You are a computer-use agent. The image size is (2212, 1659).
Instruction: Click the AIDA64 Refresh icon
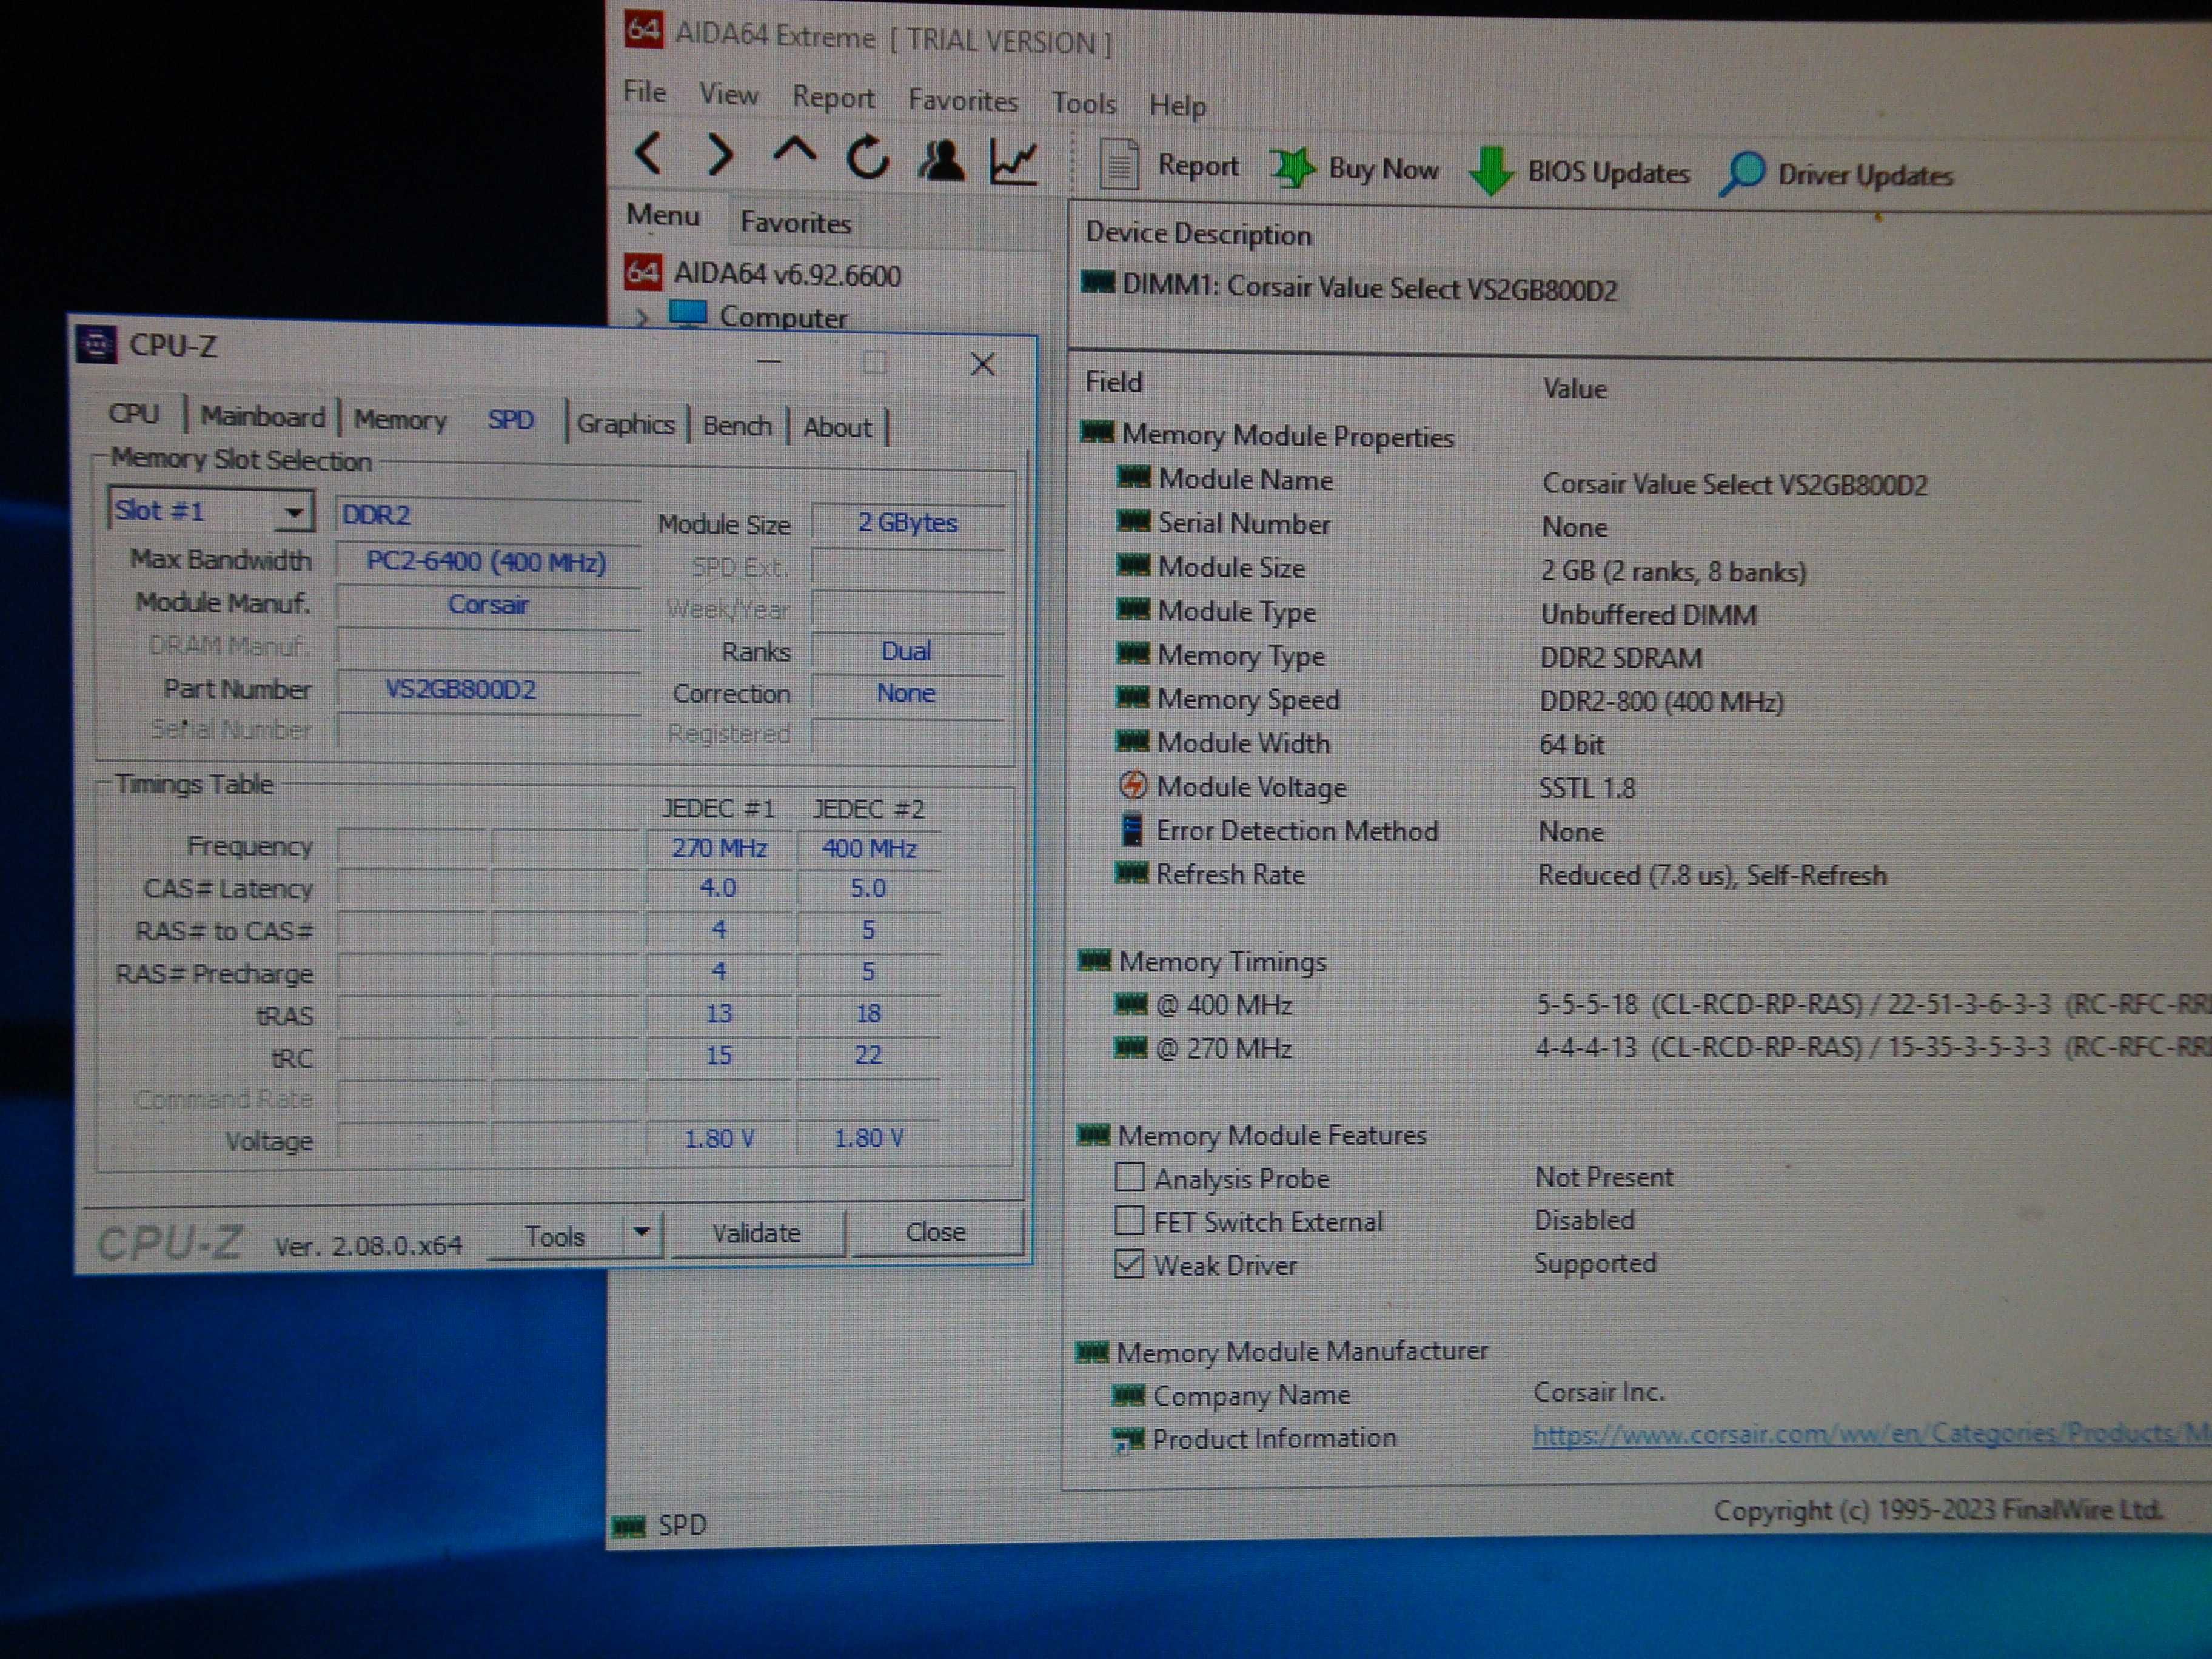(868, 157)
